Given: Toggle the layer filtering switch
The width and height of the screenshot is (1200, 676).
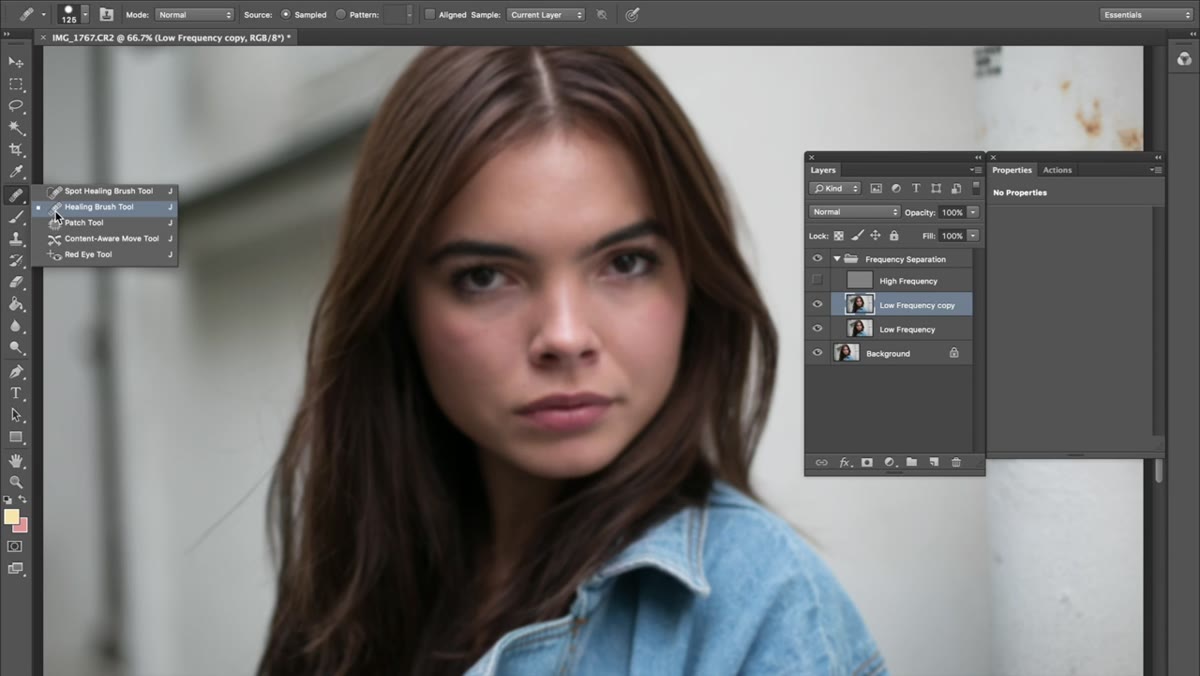Looking at the screenshot, I should pyautogui.click(x=977, y=188).
